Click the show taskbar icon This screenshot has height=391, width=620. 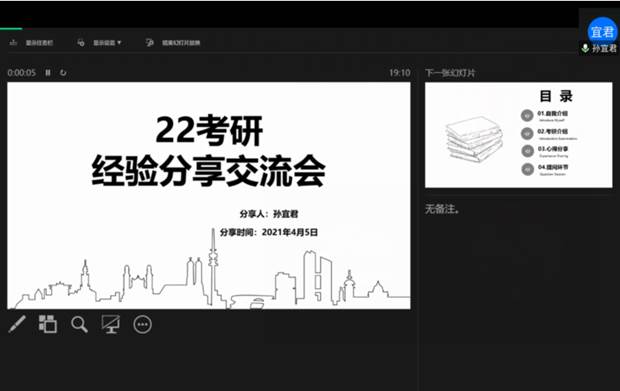pos(13,42)
